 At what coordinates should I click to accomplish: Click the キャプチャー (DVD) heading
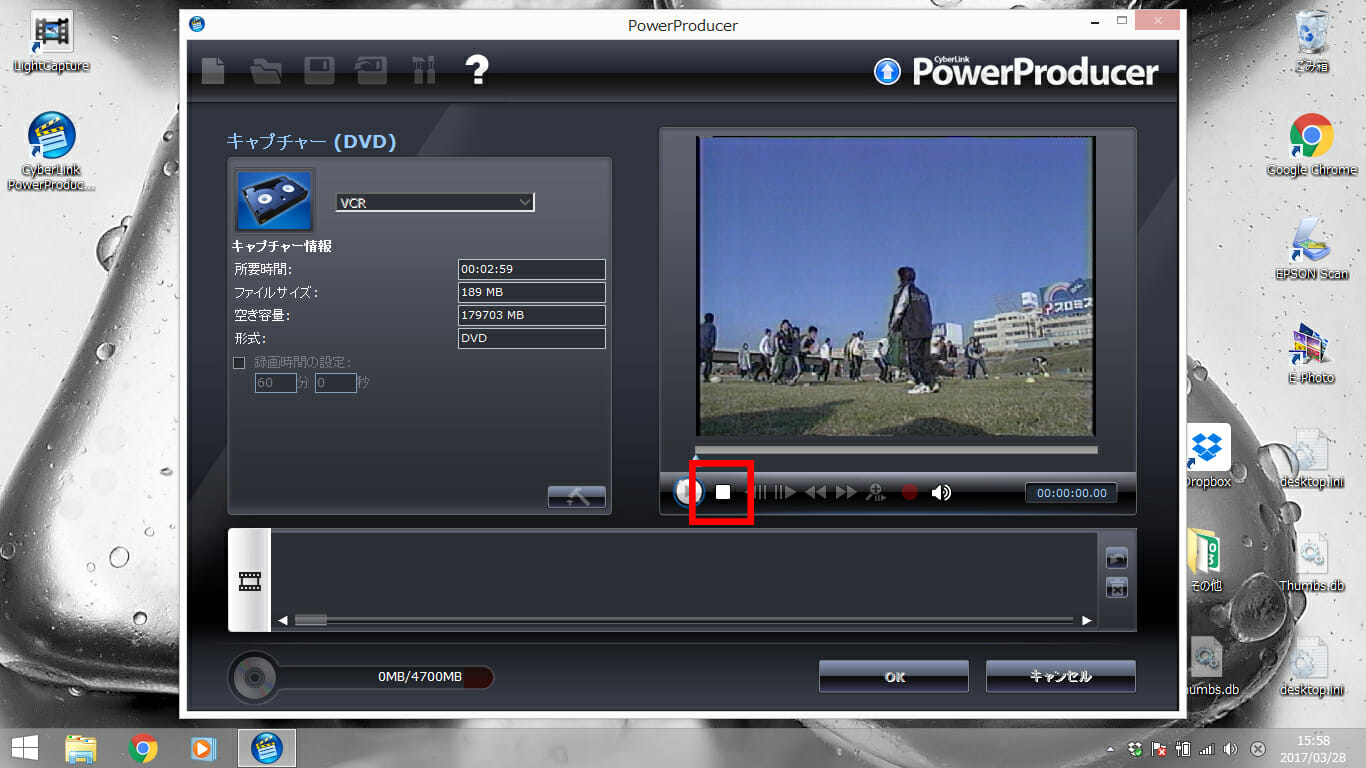(312, 142)
